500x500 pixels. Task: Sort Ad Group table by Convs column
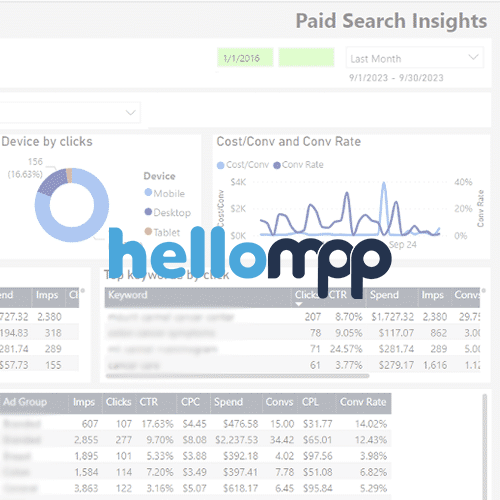pos(279,402)
